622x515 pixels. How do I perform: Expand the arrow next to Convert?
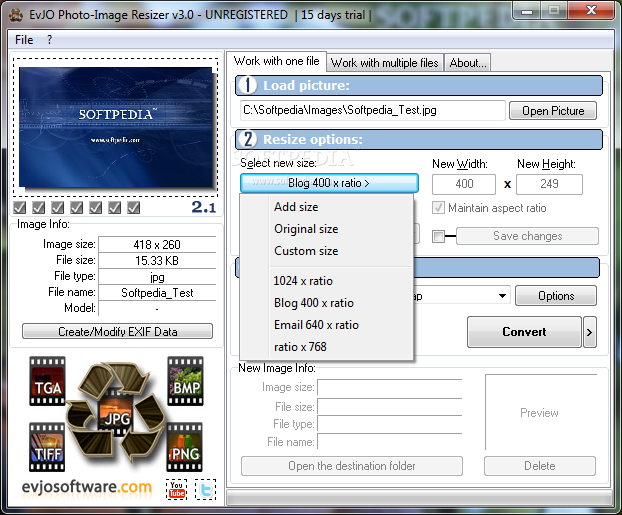[x=589, y=332]
